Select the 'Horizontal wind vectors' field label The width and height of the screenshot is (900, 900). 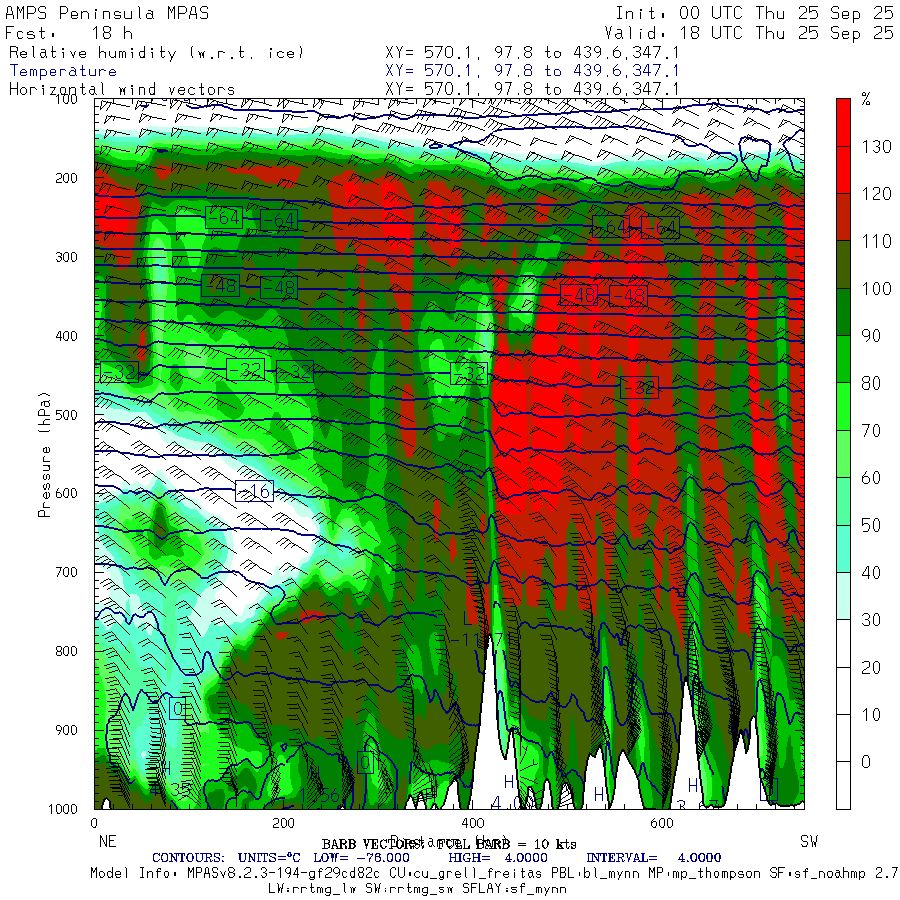point(122,90)
